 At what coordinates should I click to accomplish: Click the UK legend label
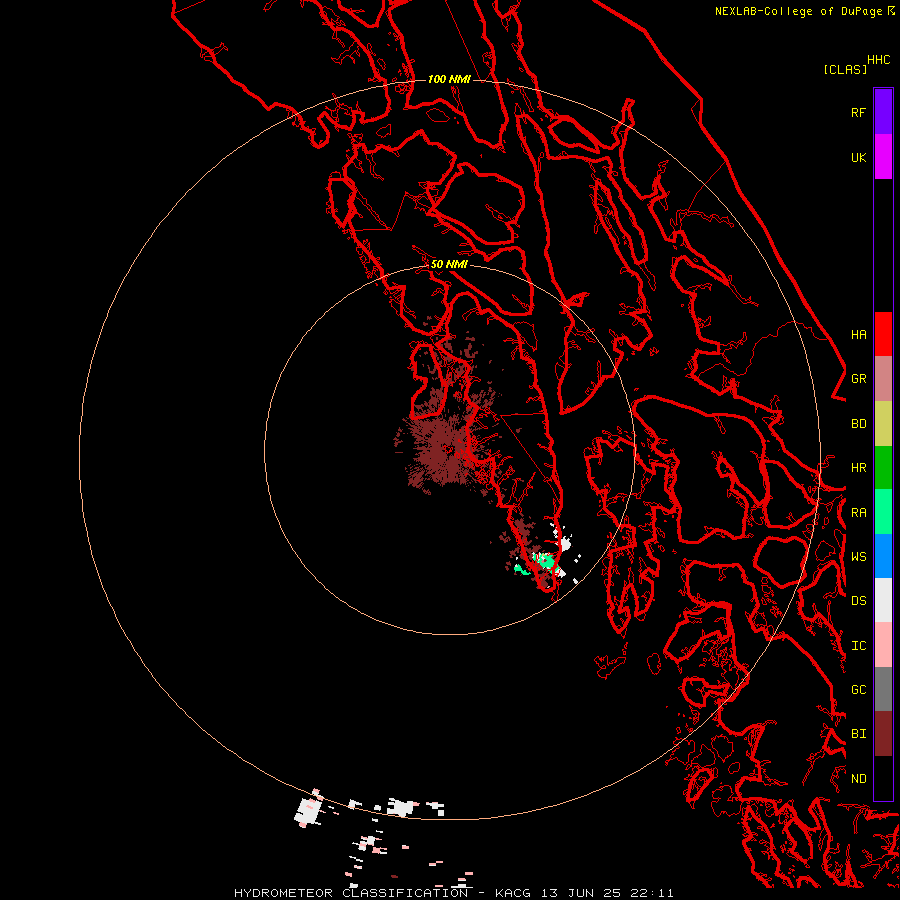[858, 157]
